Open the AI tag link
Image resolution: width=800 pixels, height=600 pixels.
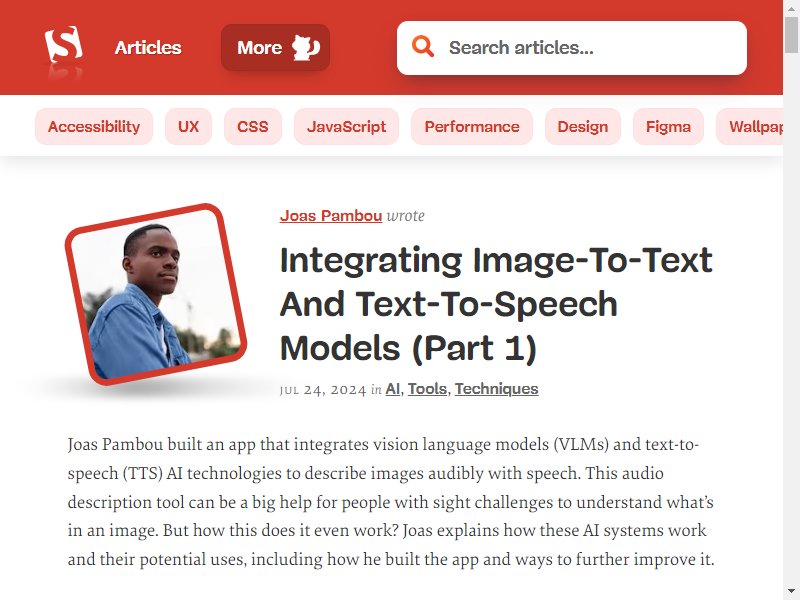[x=392, y=389]
